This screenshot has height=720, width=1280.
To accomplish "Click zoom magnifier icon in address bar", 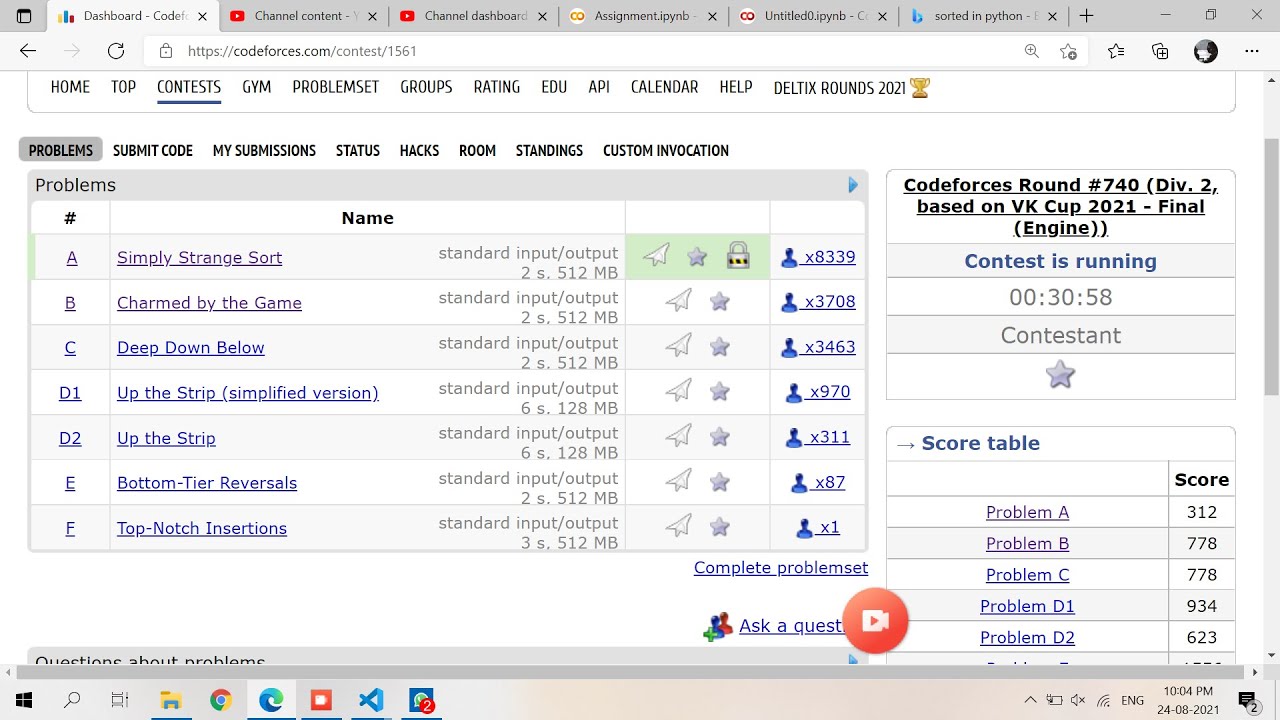I will pos(1031,51).
